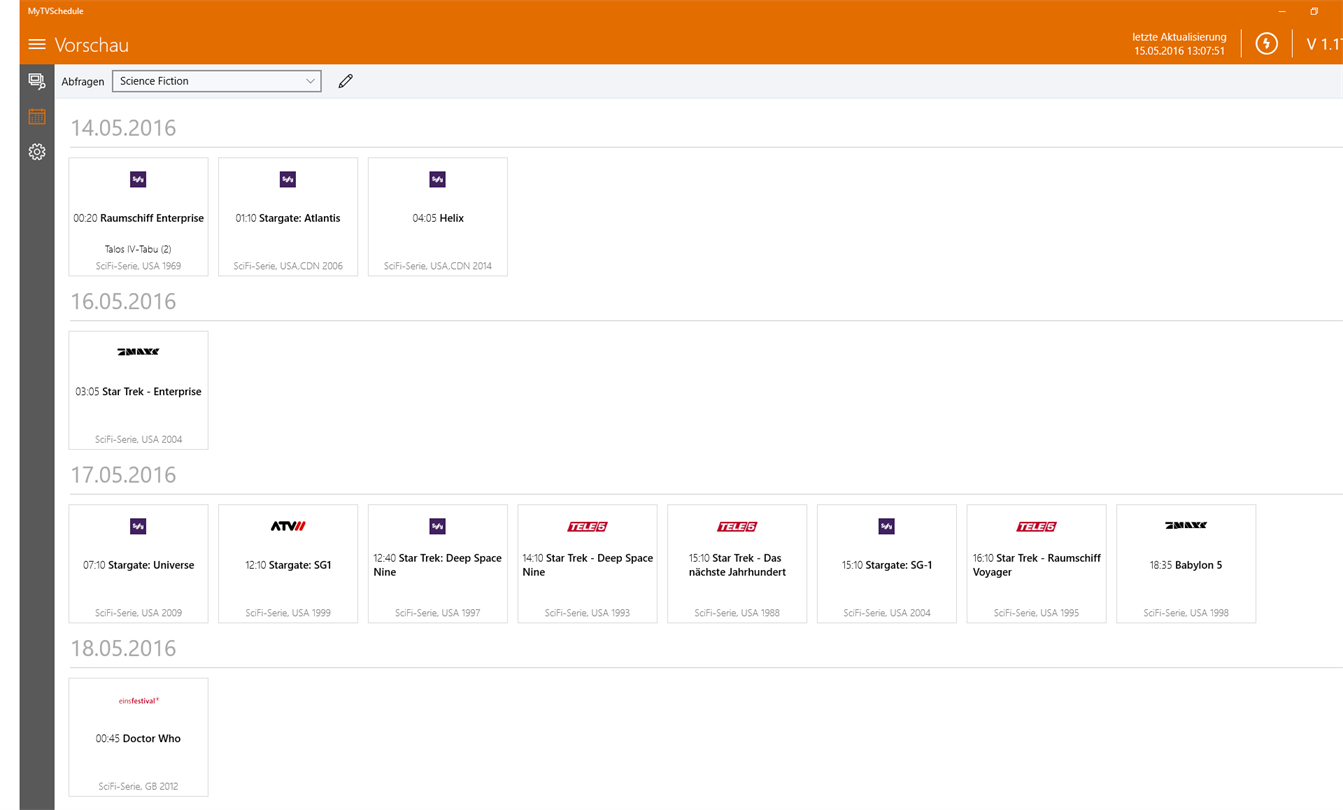This screenshot has height=810, width=1343.
Task: Click DMAX logo on Babylon 5 card
Action: pos(1186,525)
